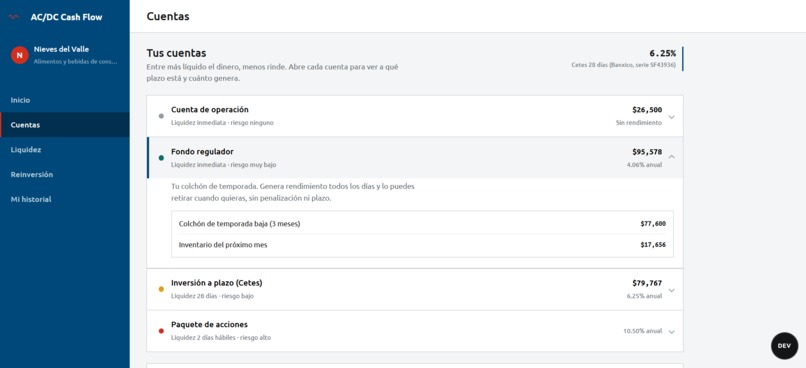The height and width of the screenshot is (368, 806).
Task: Click the gray dot beside Cuenta de operación
Action: coord(161,116)
